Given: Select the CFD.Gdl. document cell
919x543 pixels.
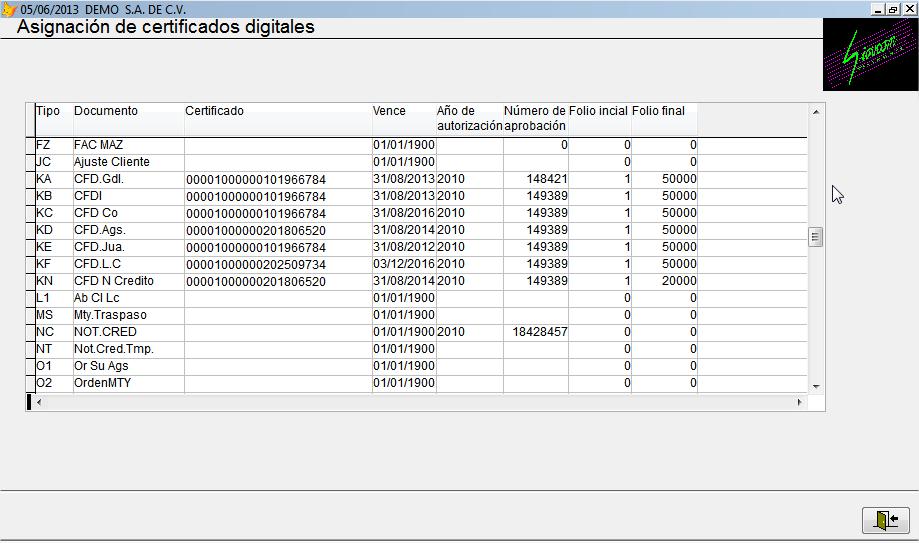Looking at the screenshot, I should (x=128, y=179).
